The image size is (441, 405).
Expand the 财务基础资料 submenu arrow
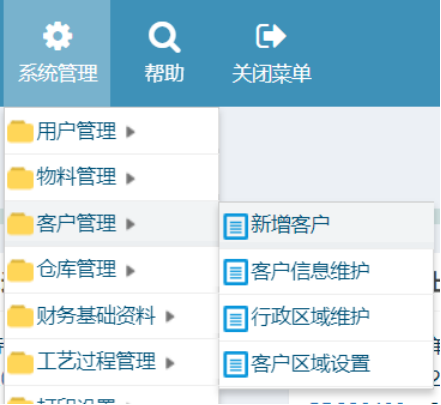[x=170, y=316]
